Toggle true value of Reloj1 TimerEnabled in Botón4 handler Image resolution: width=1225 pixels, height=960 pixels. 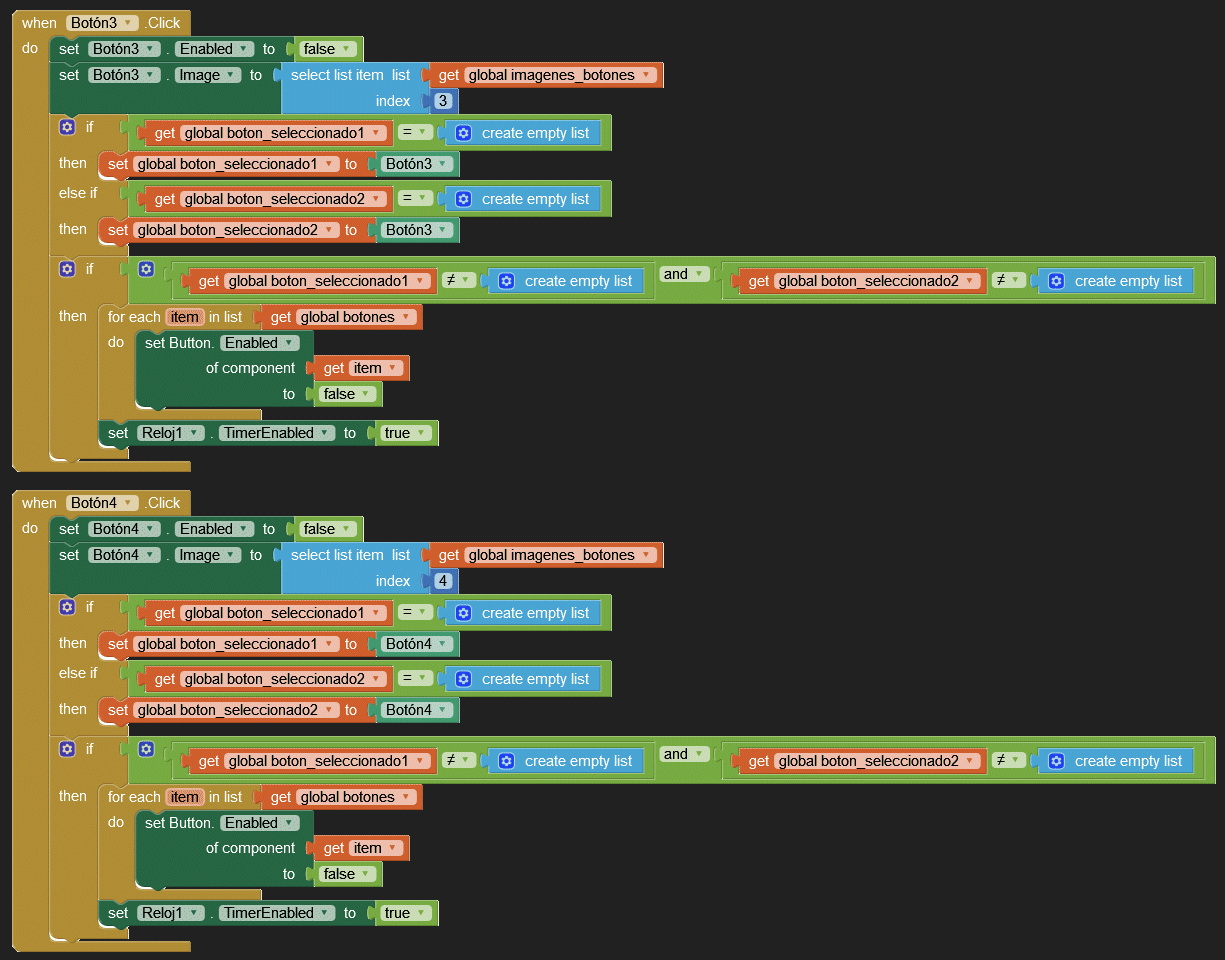(x=404, y=913)
